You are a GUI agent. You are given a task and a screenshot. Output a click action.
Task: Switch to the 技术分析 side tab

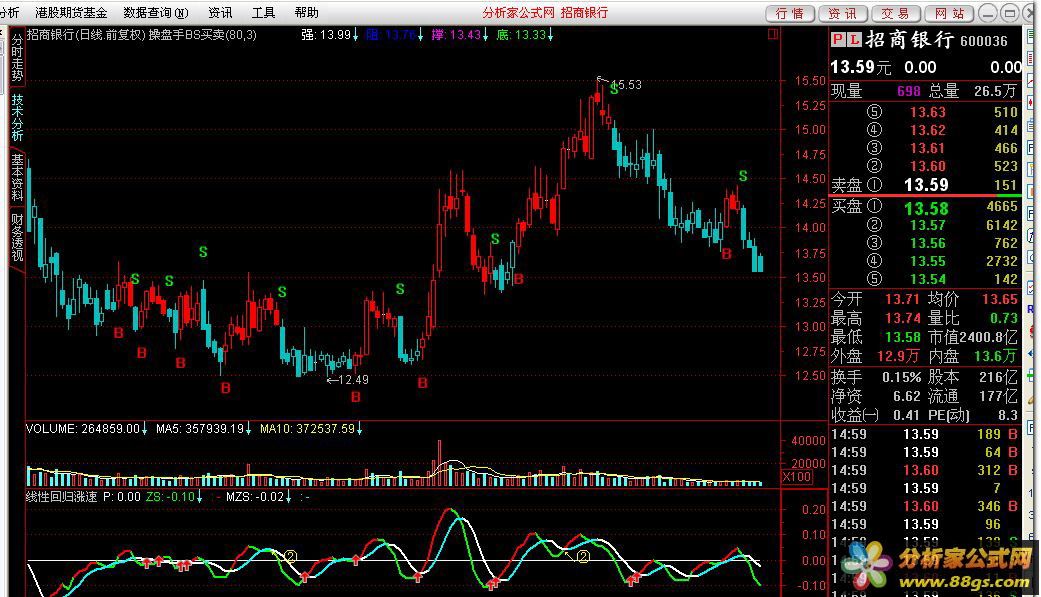pyautogui.click(x=17, y=117)
